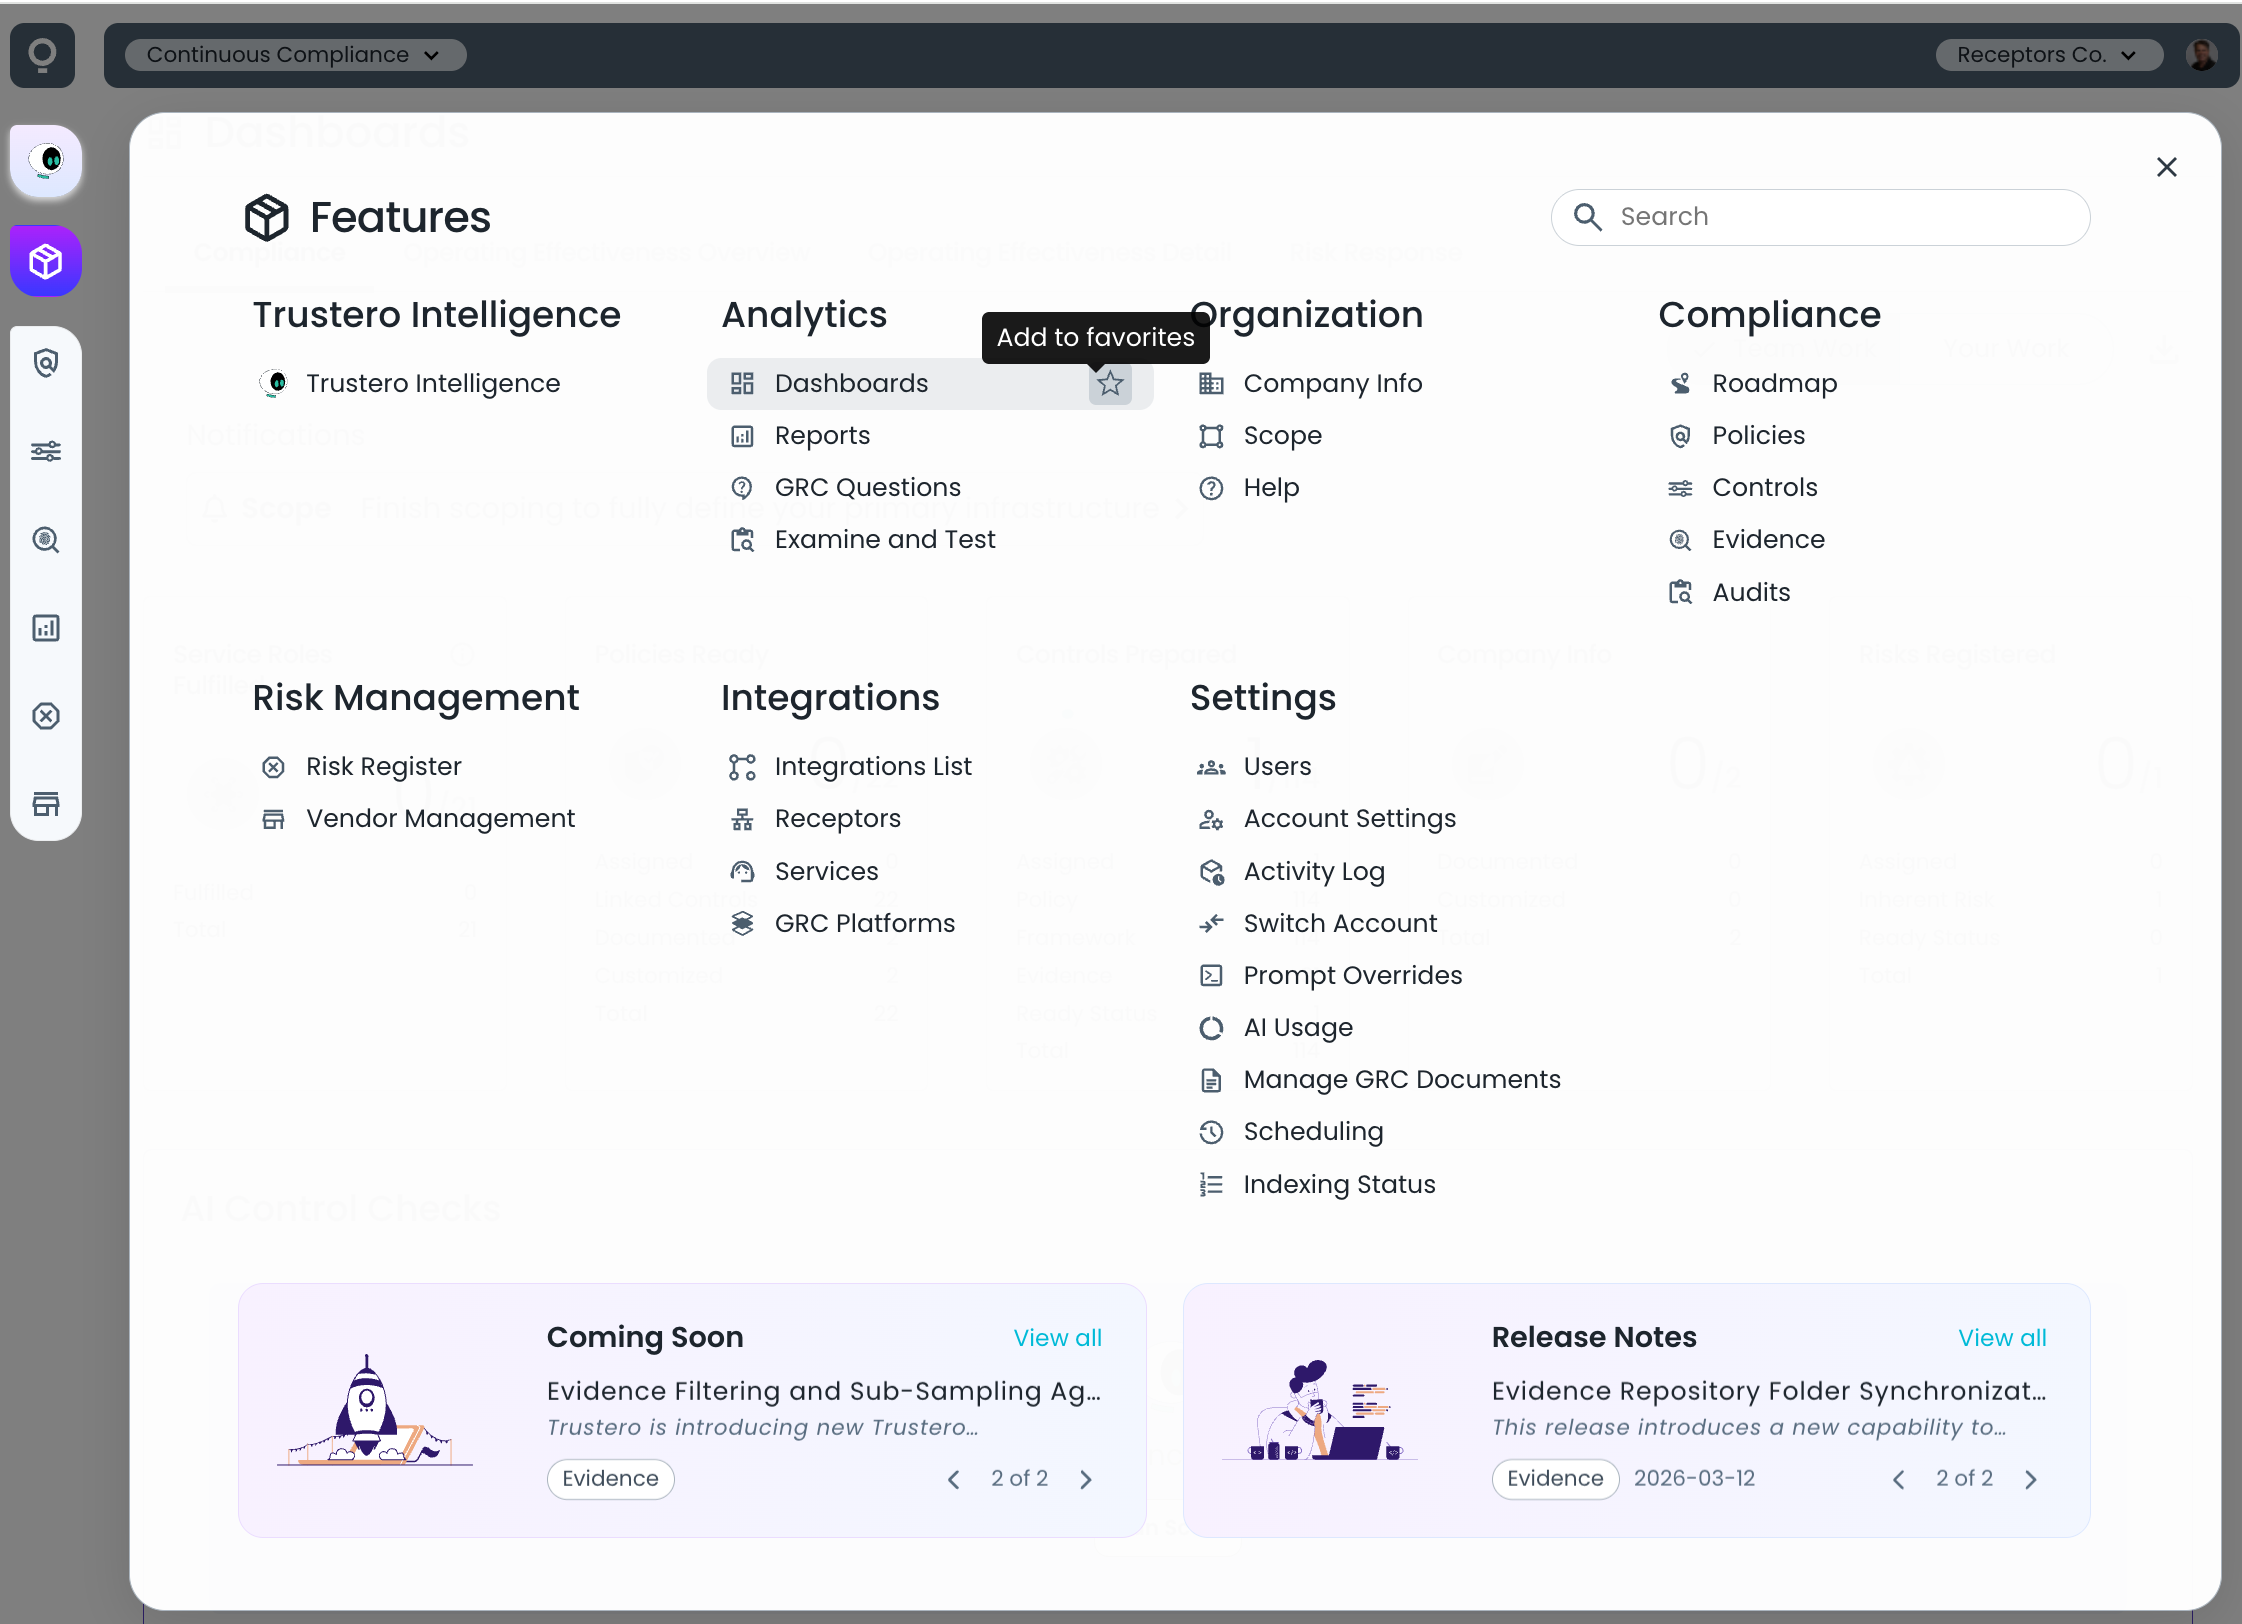2242x1624 pixels.
Task: Open the Receptors Co. account dropdown
Action: (2047, 55)
